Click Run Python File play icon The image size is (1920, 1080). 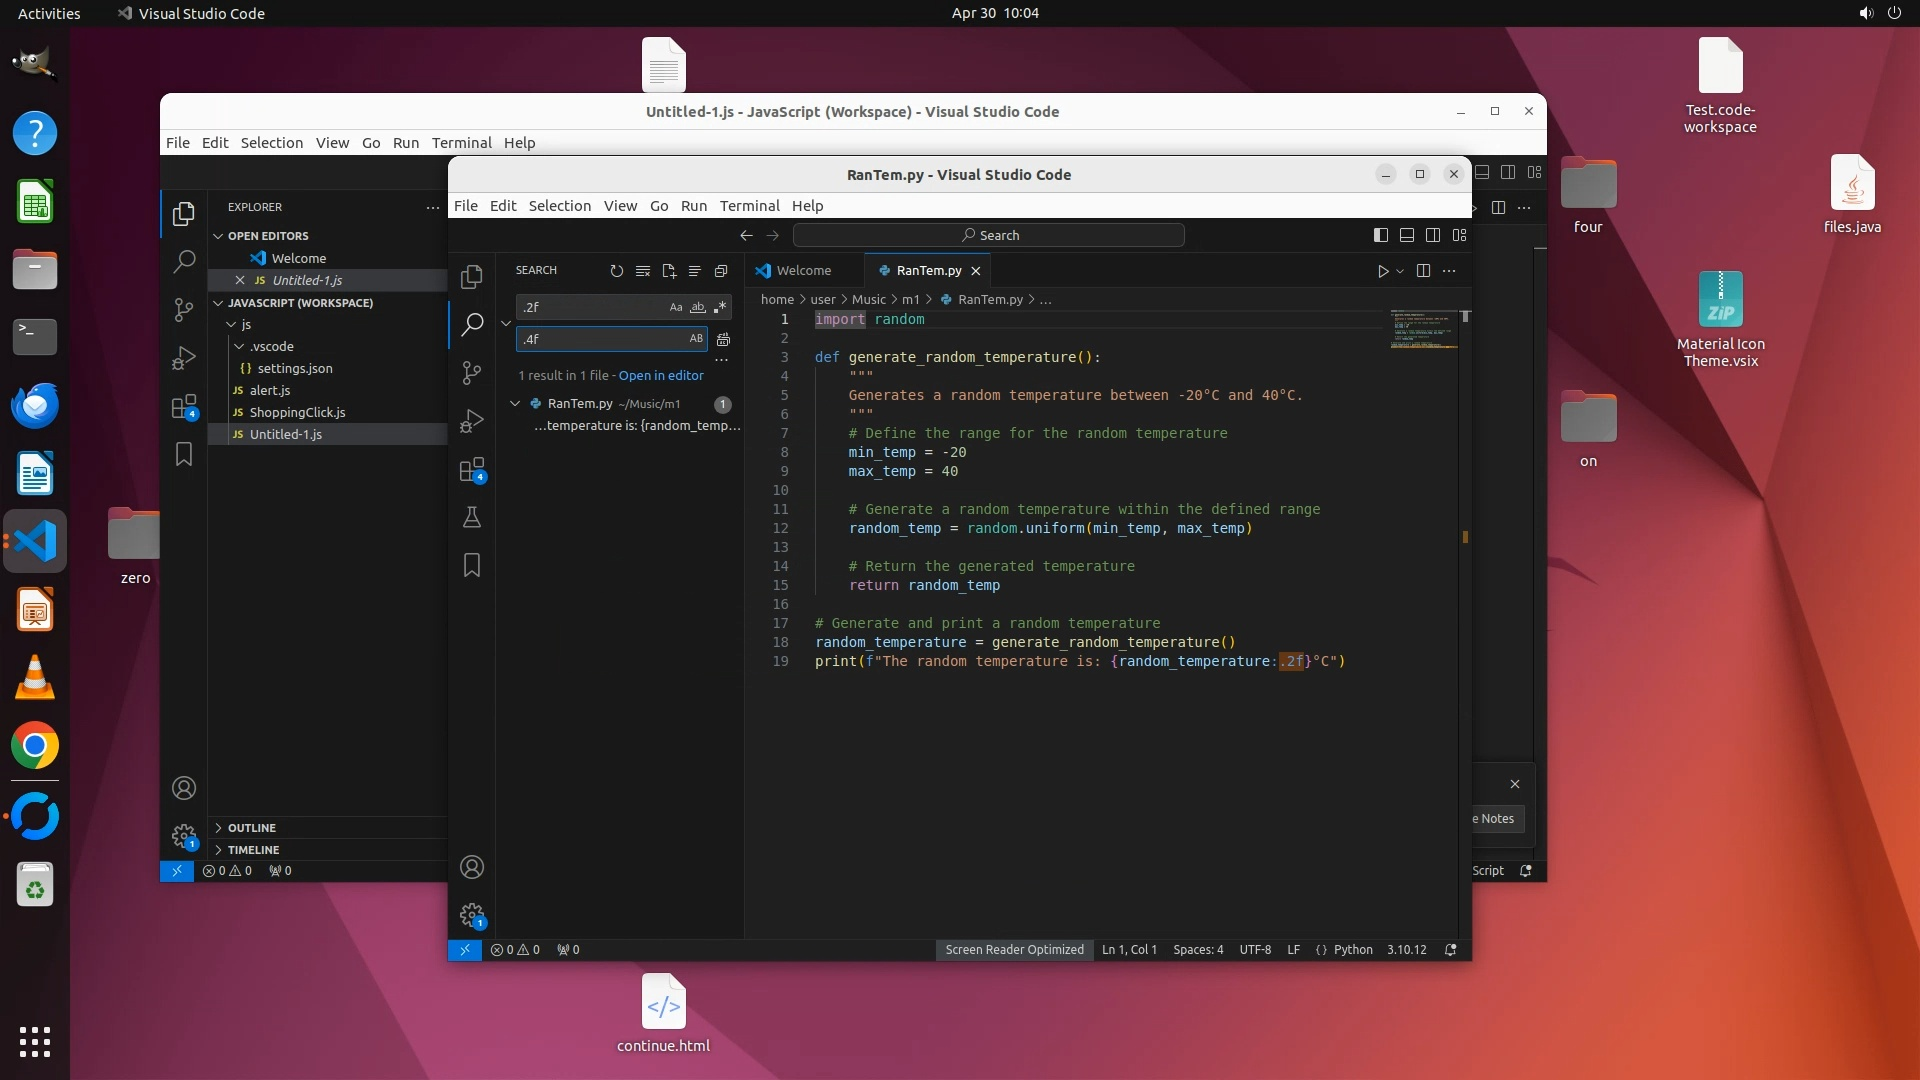point(1382,271)
